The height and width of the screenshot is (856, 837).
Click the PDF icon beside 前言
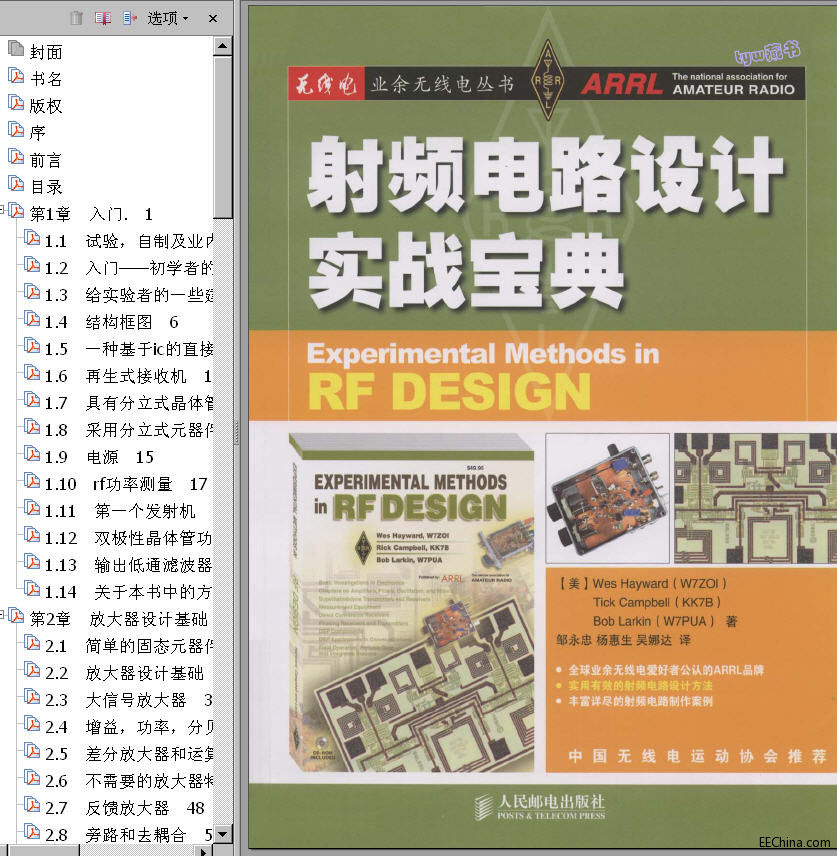click(16, 157)
